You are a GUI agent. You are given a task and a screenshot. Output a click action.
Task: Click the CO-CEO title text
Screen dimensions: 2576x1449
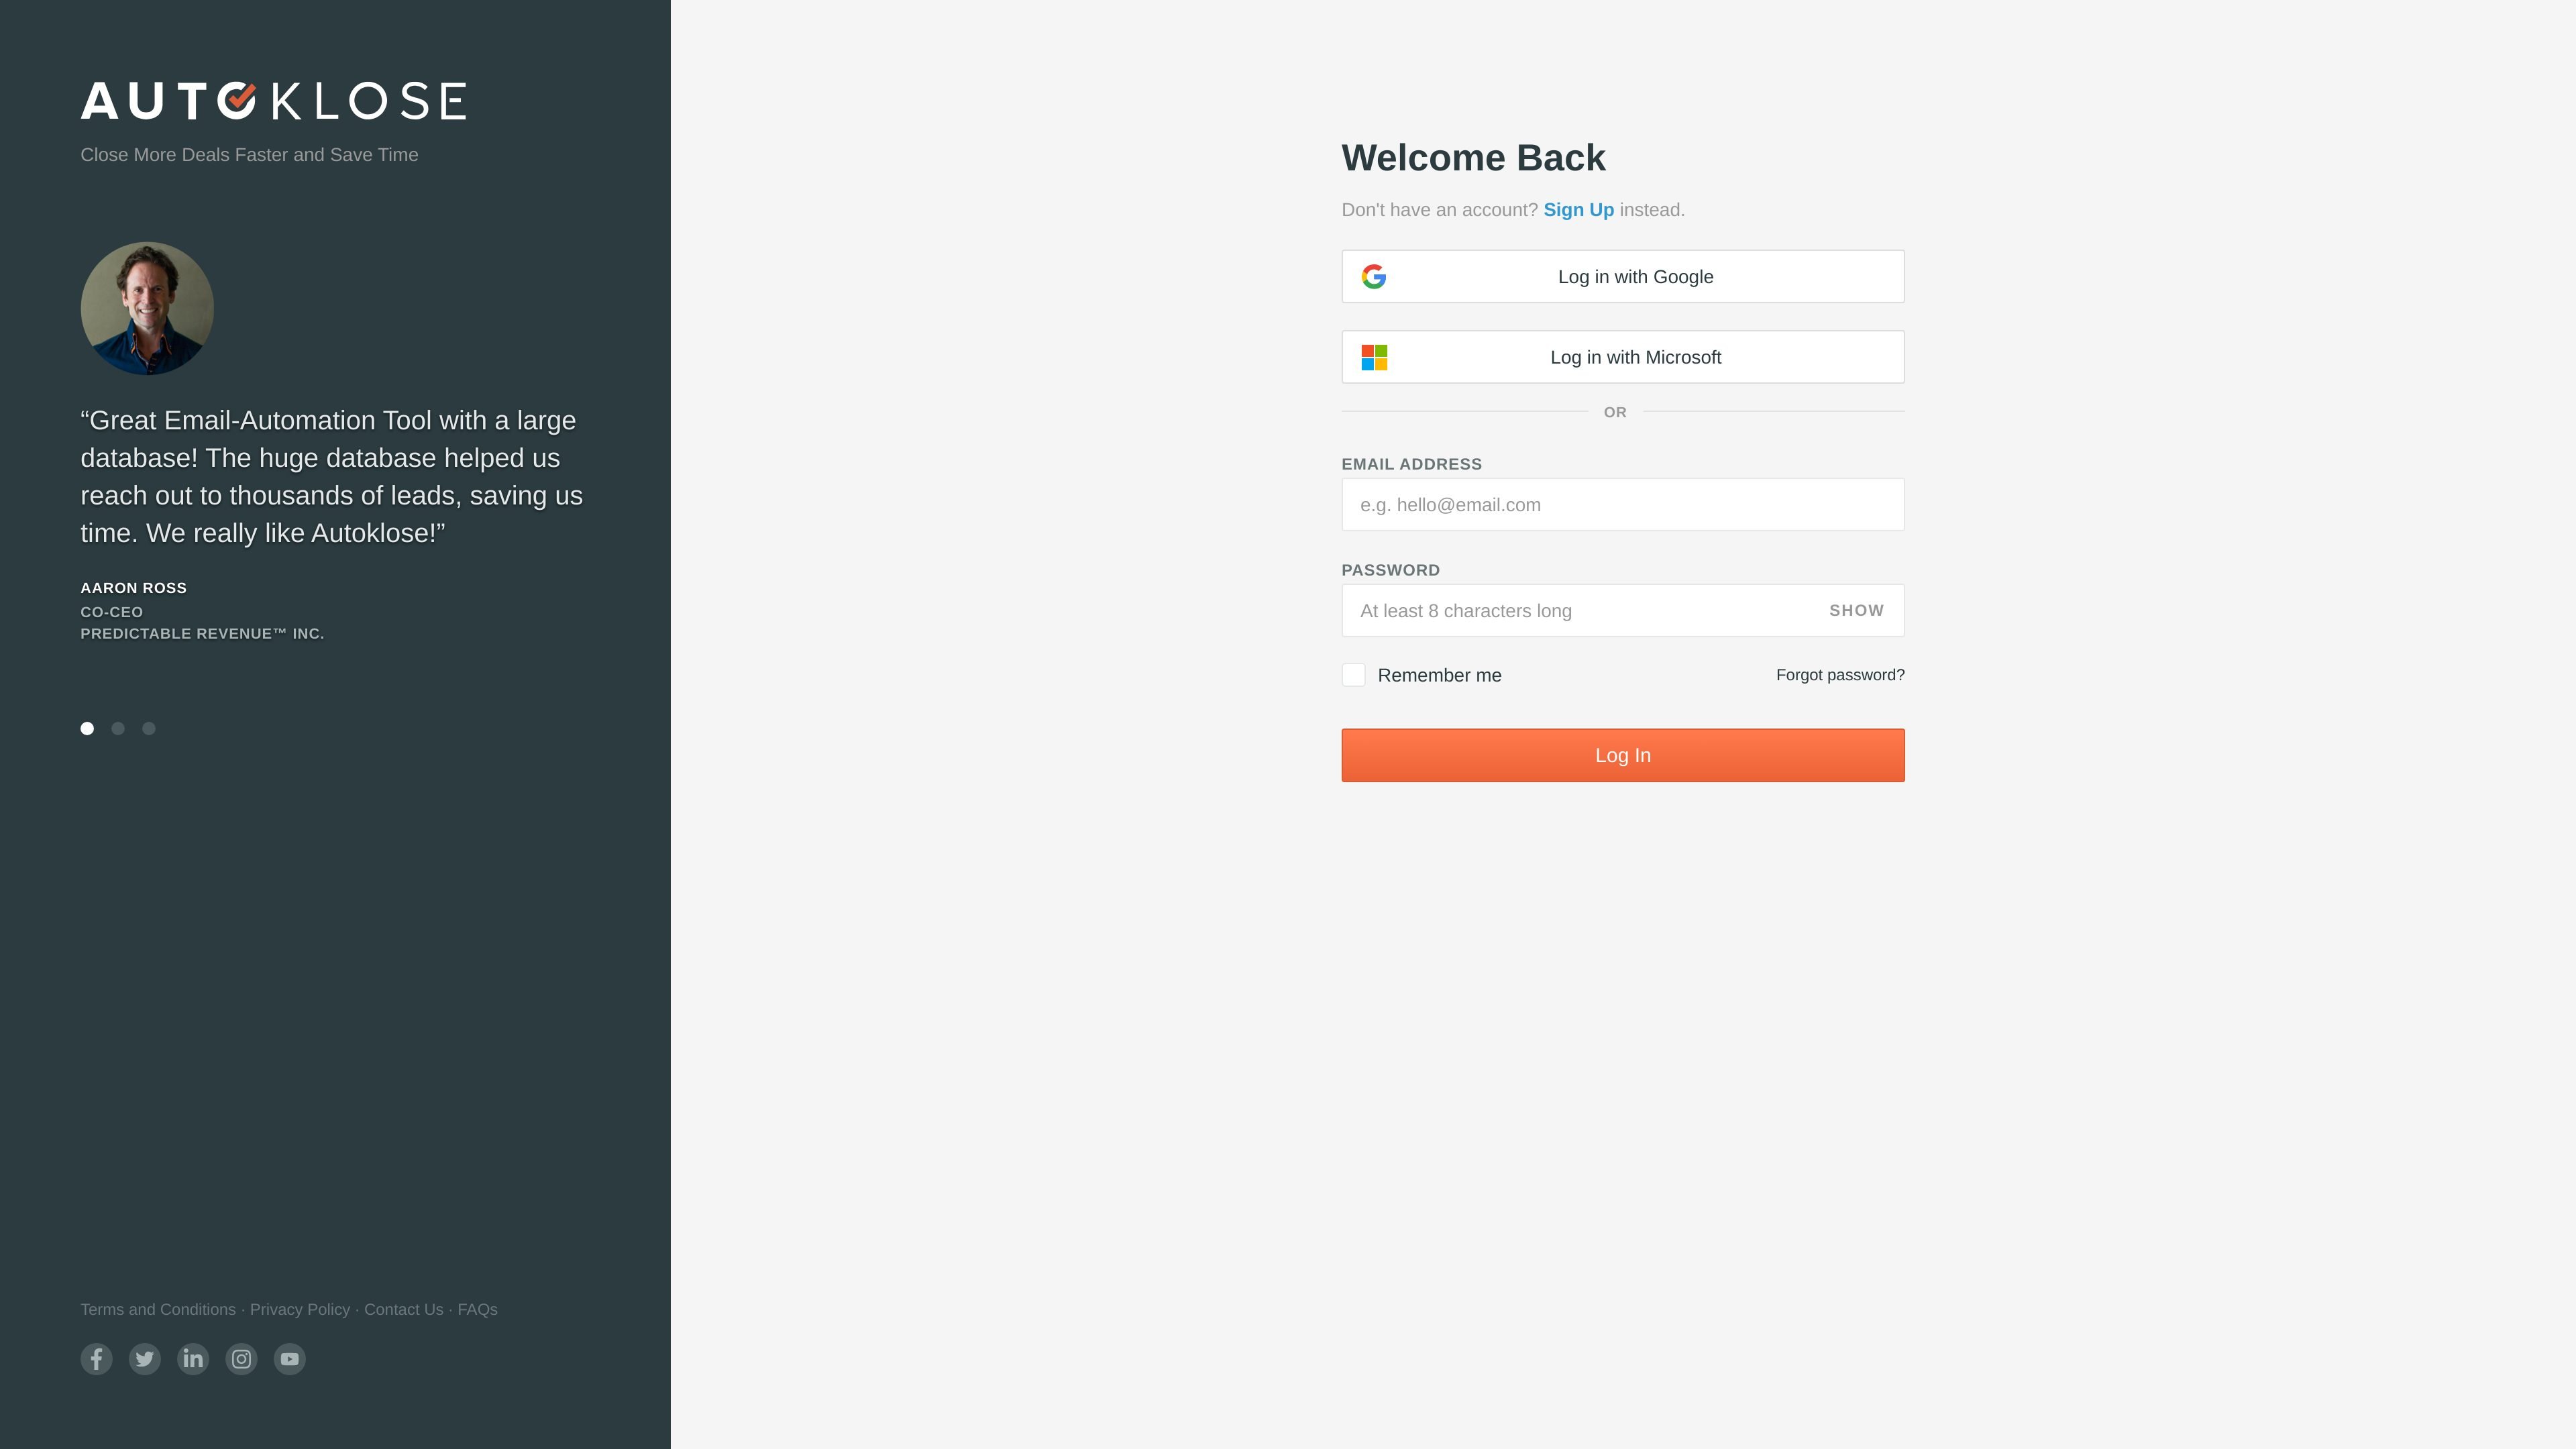pyautogui.click(x=111, y=612)
